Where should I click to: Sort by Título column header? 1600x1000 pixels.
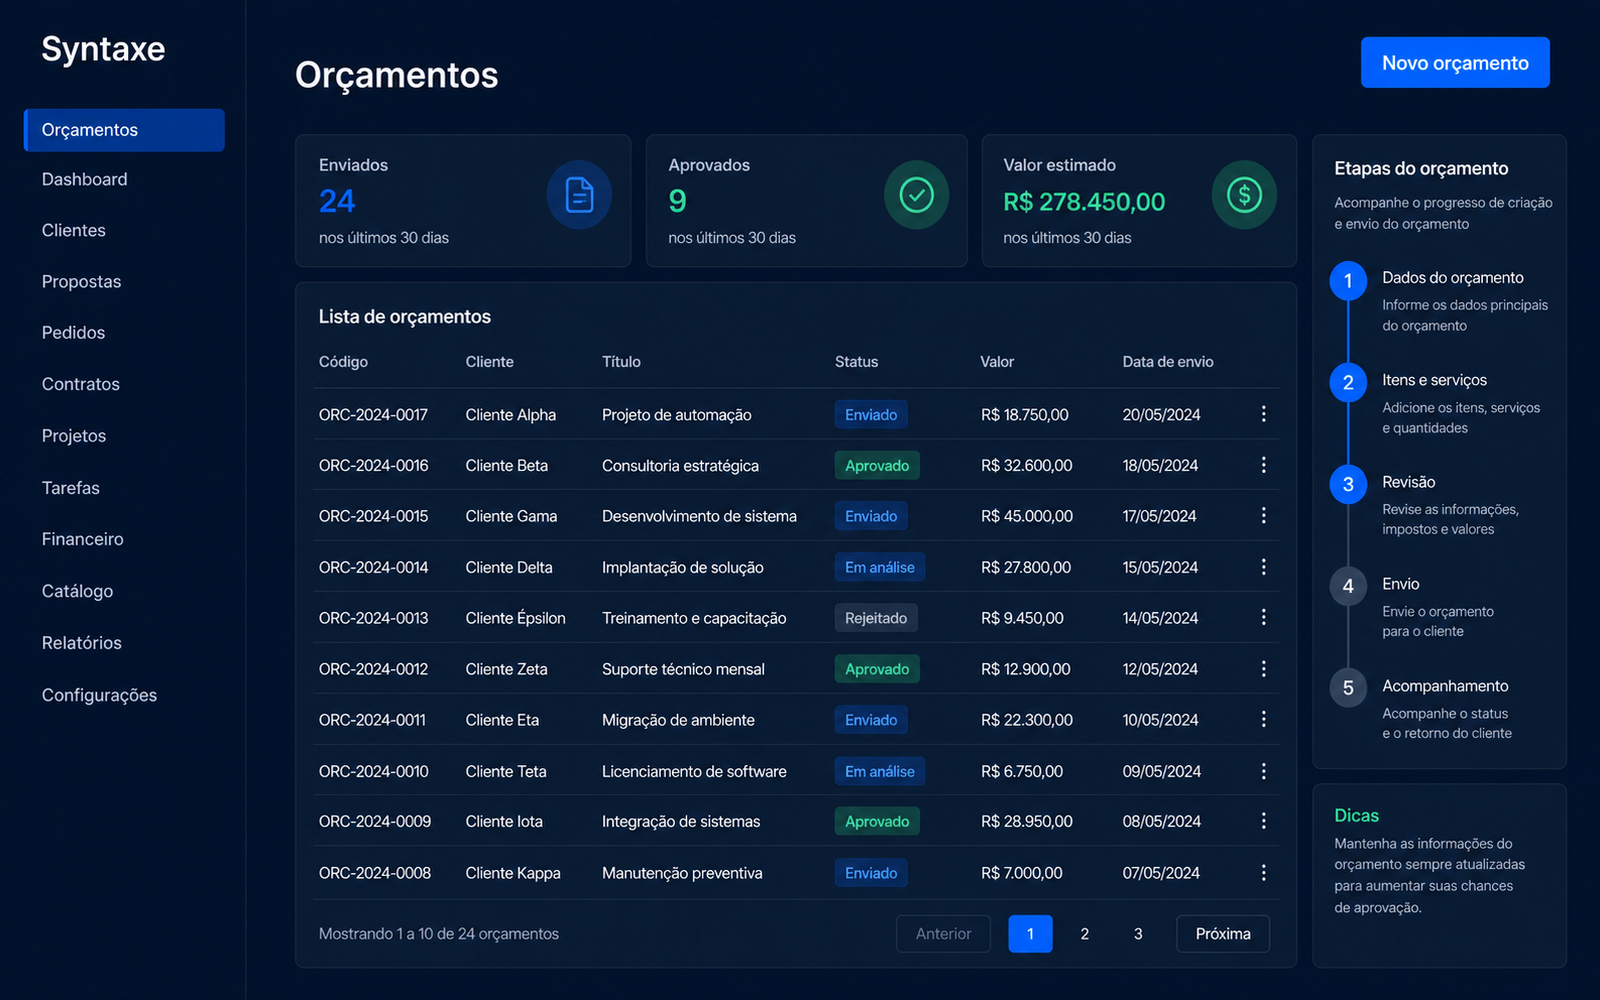[621, 362]
